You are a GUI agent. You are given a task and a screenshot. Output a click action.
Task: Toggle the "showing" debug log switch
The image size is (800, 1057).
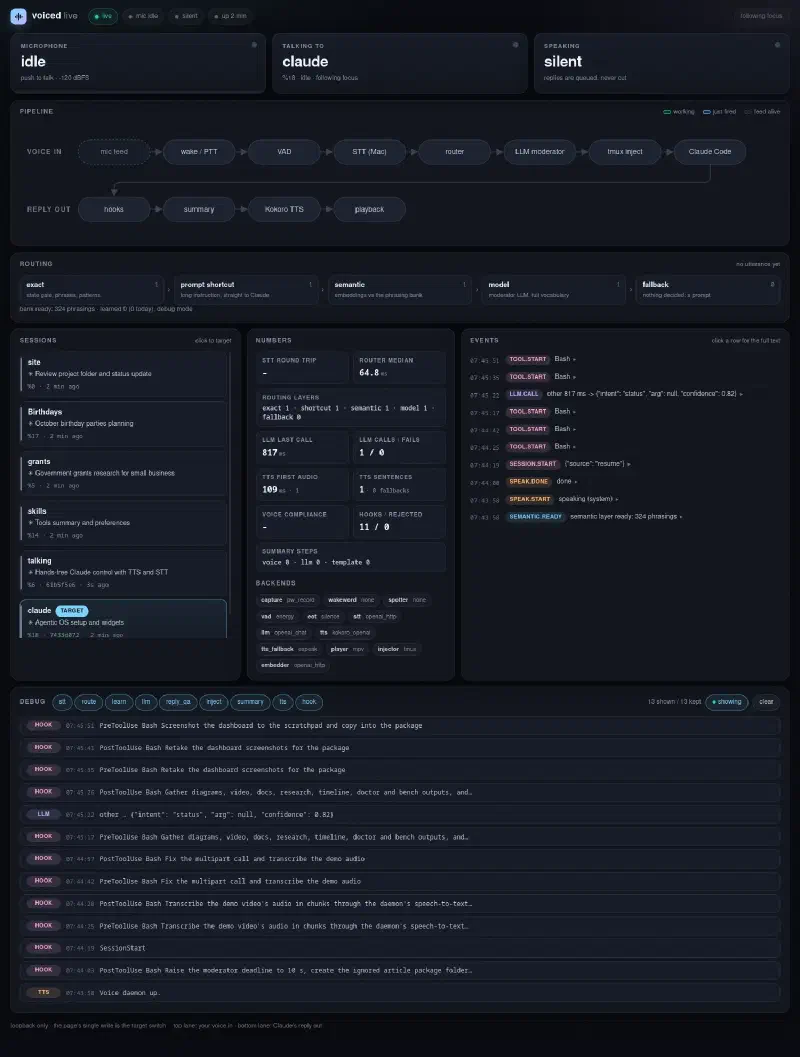[727, 702]
